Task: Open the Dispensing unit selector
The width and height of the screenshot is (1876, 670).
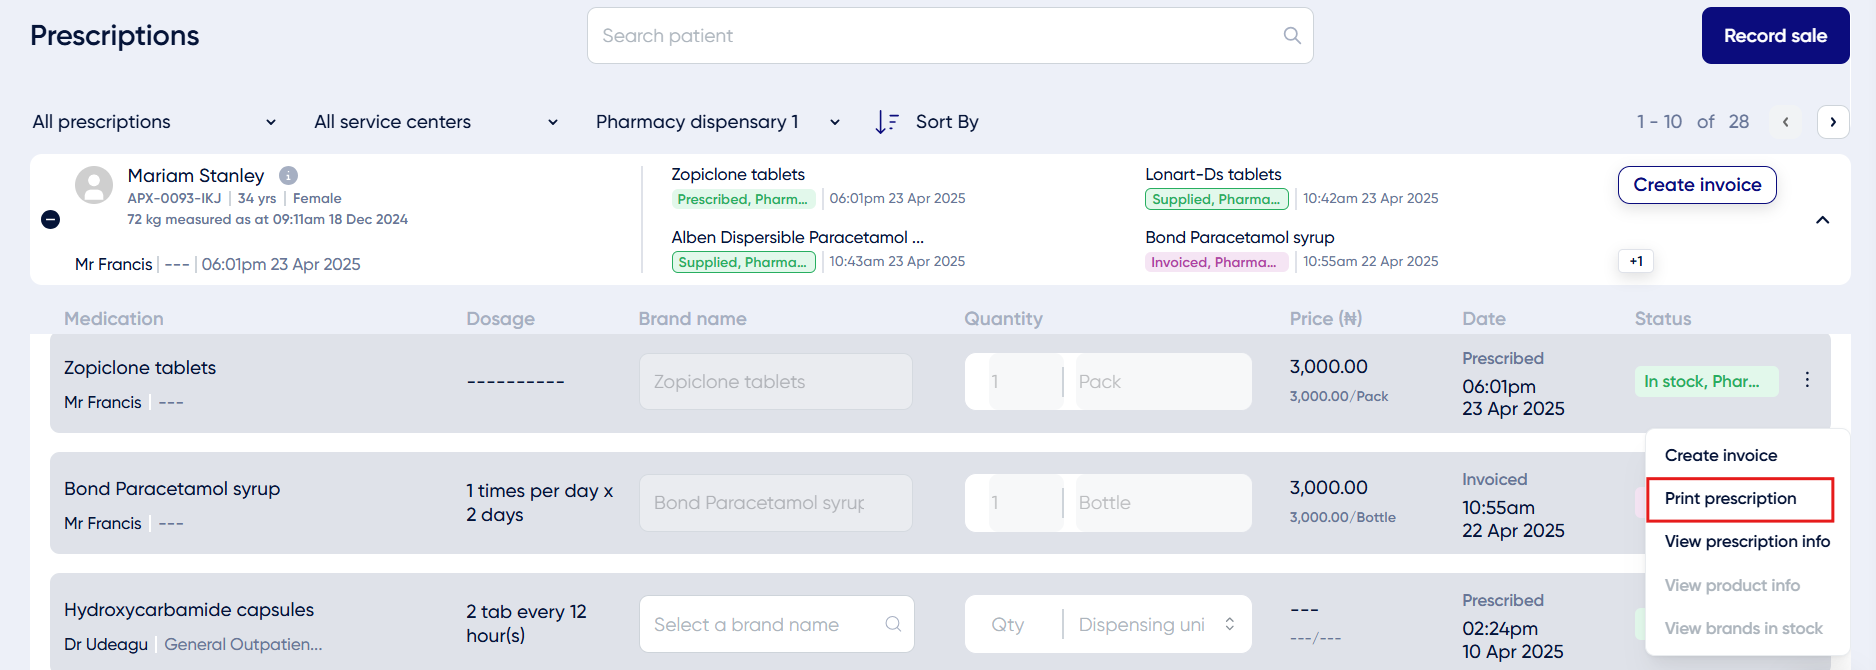Action: click(x=1156, y=624)
